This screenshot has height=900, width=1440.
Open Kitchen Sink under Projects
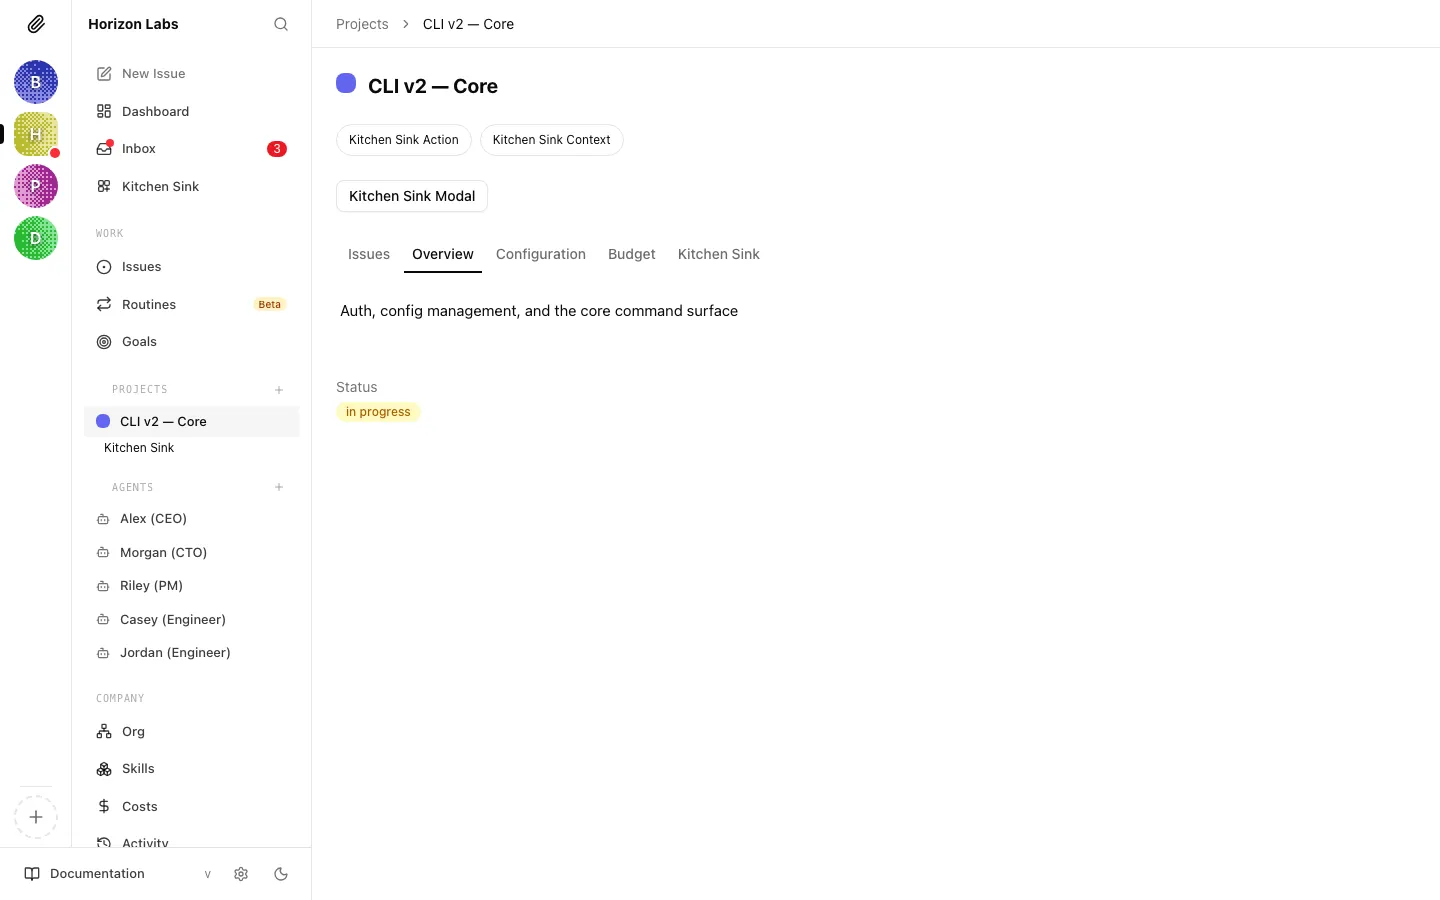point(139,448)
